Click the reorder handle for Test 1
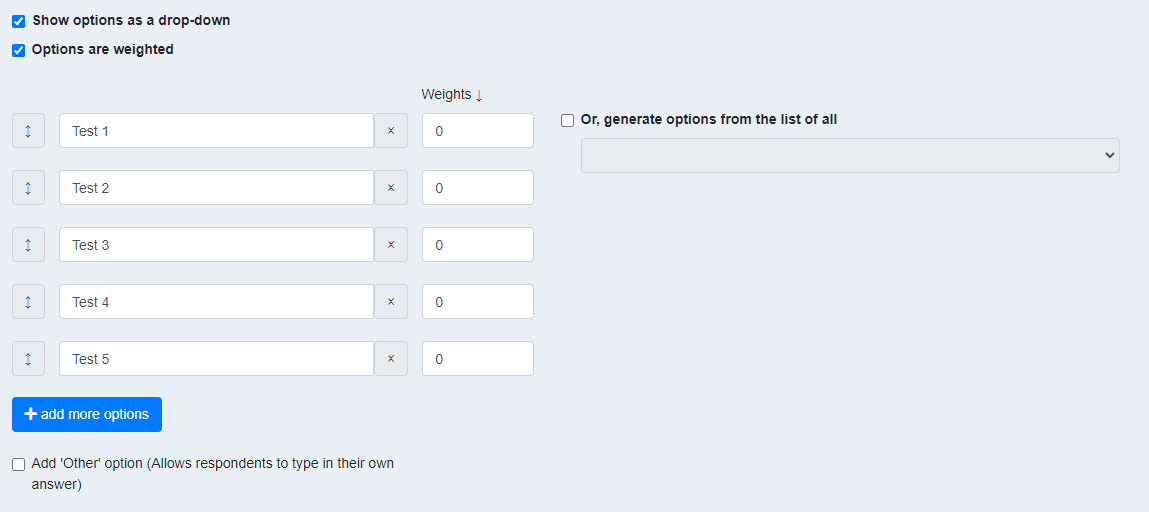This screenshot has width=1149, height=512. coord(28,131)
